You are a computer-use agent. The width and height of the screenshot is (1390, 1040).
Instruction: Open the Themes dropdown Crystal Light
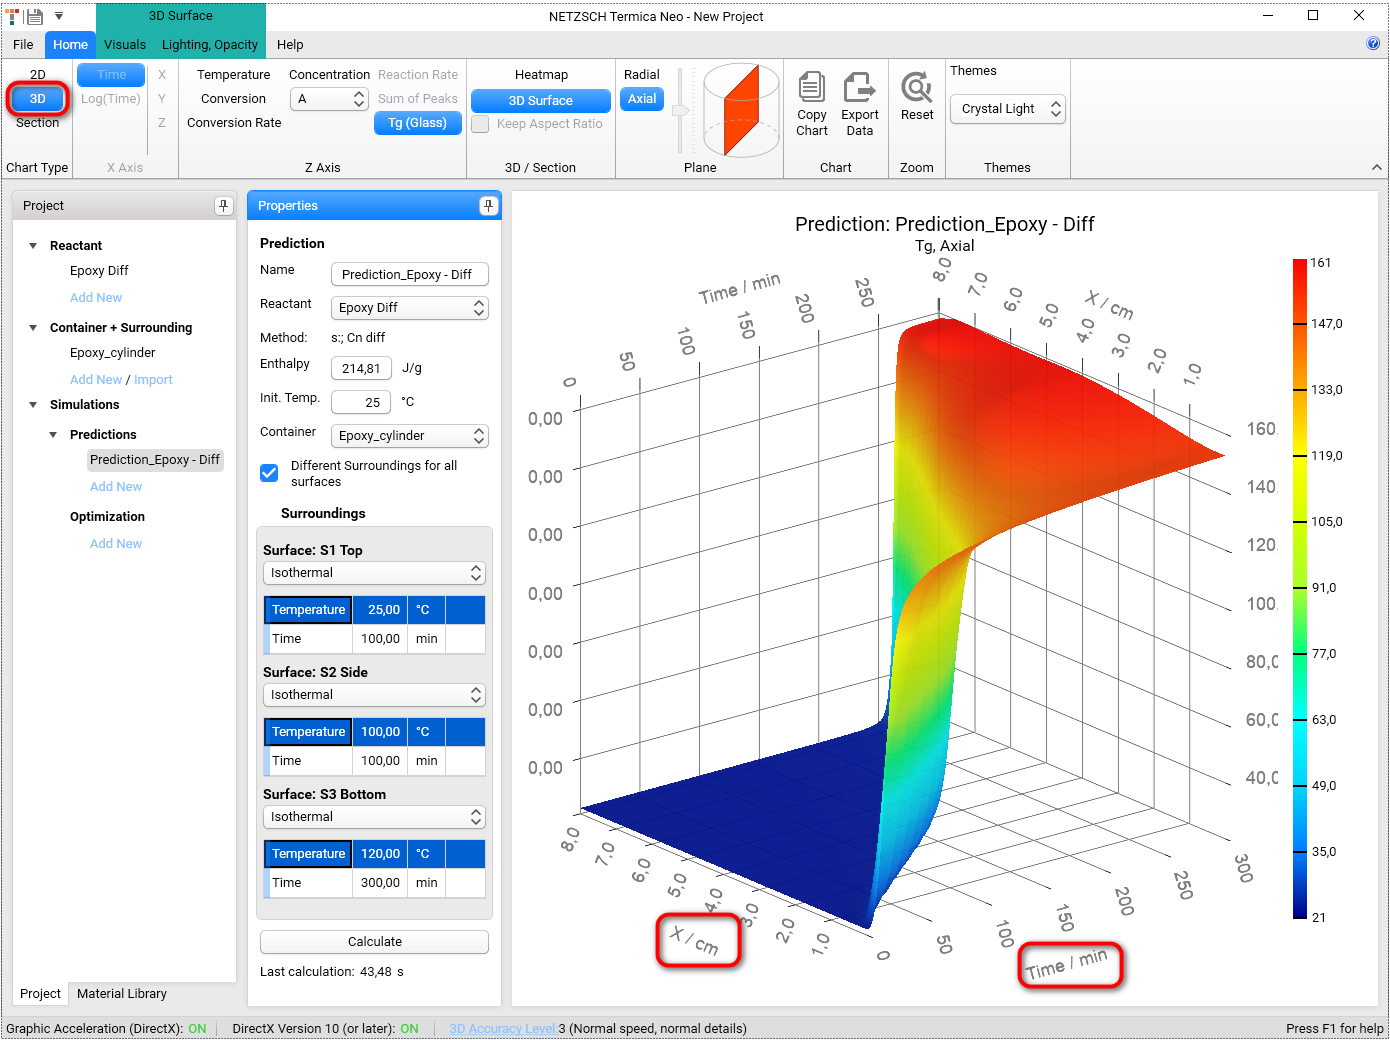click(1007, 109)
